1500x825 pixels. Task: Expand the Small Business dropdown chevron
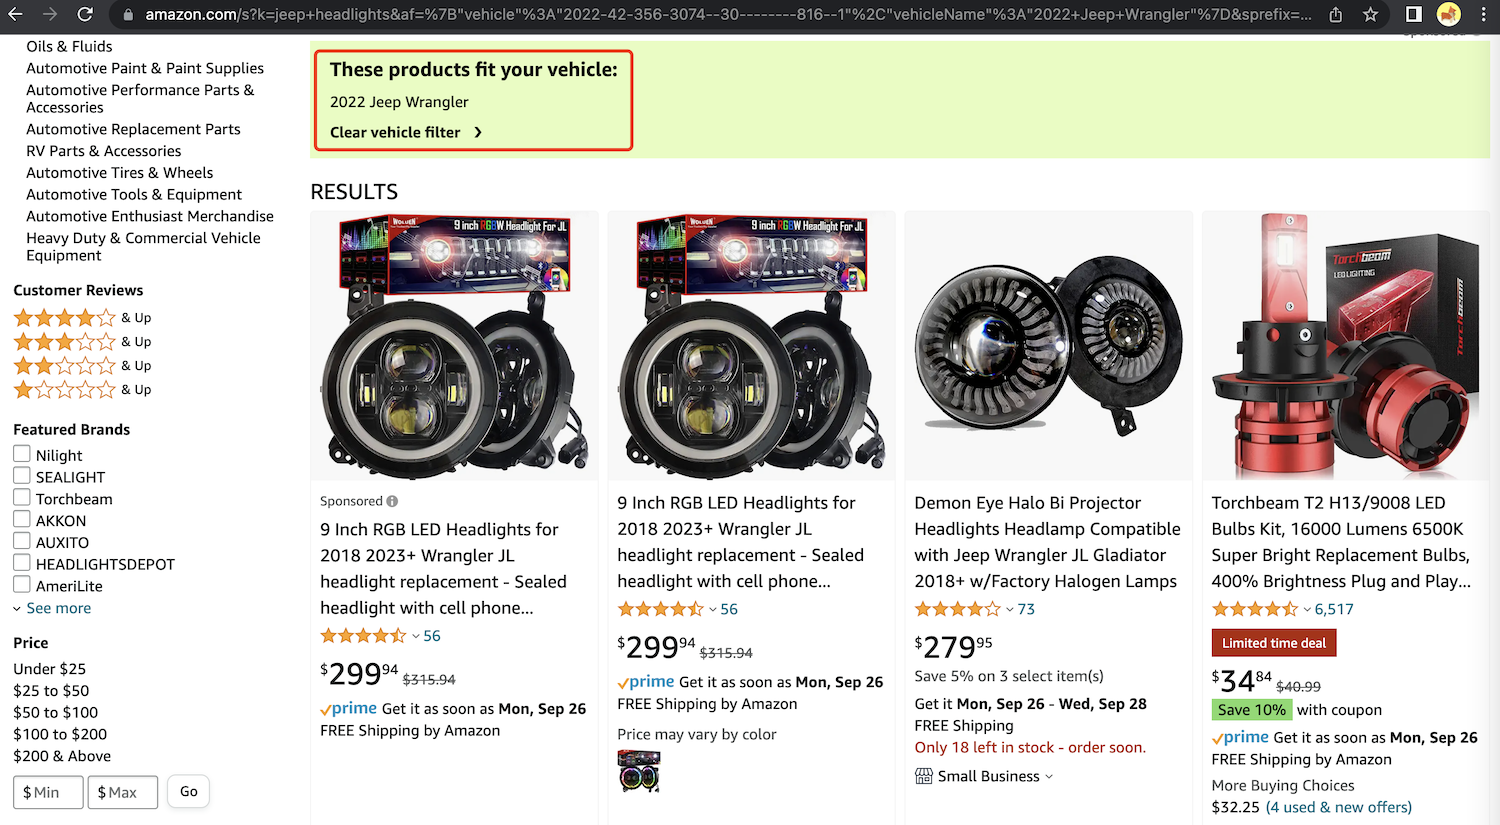[x=1049, y=776]
